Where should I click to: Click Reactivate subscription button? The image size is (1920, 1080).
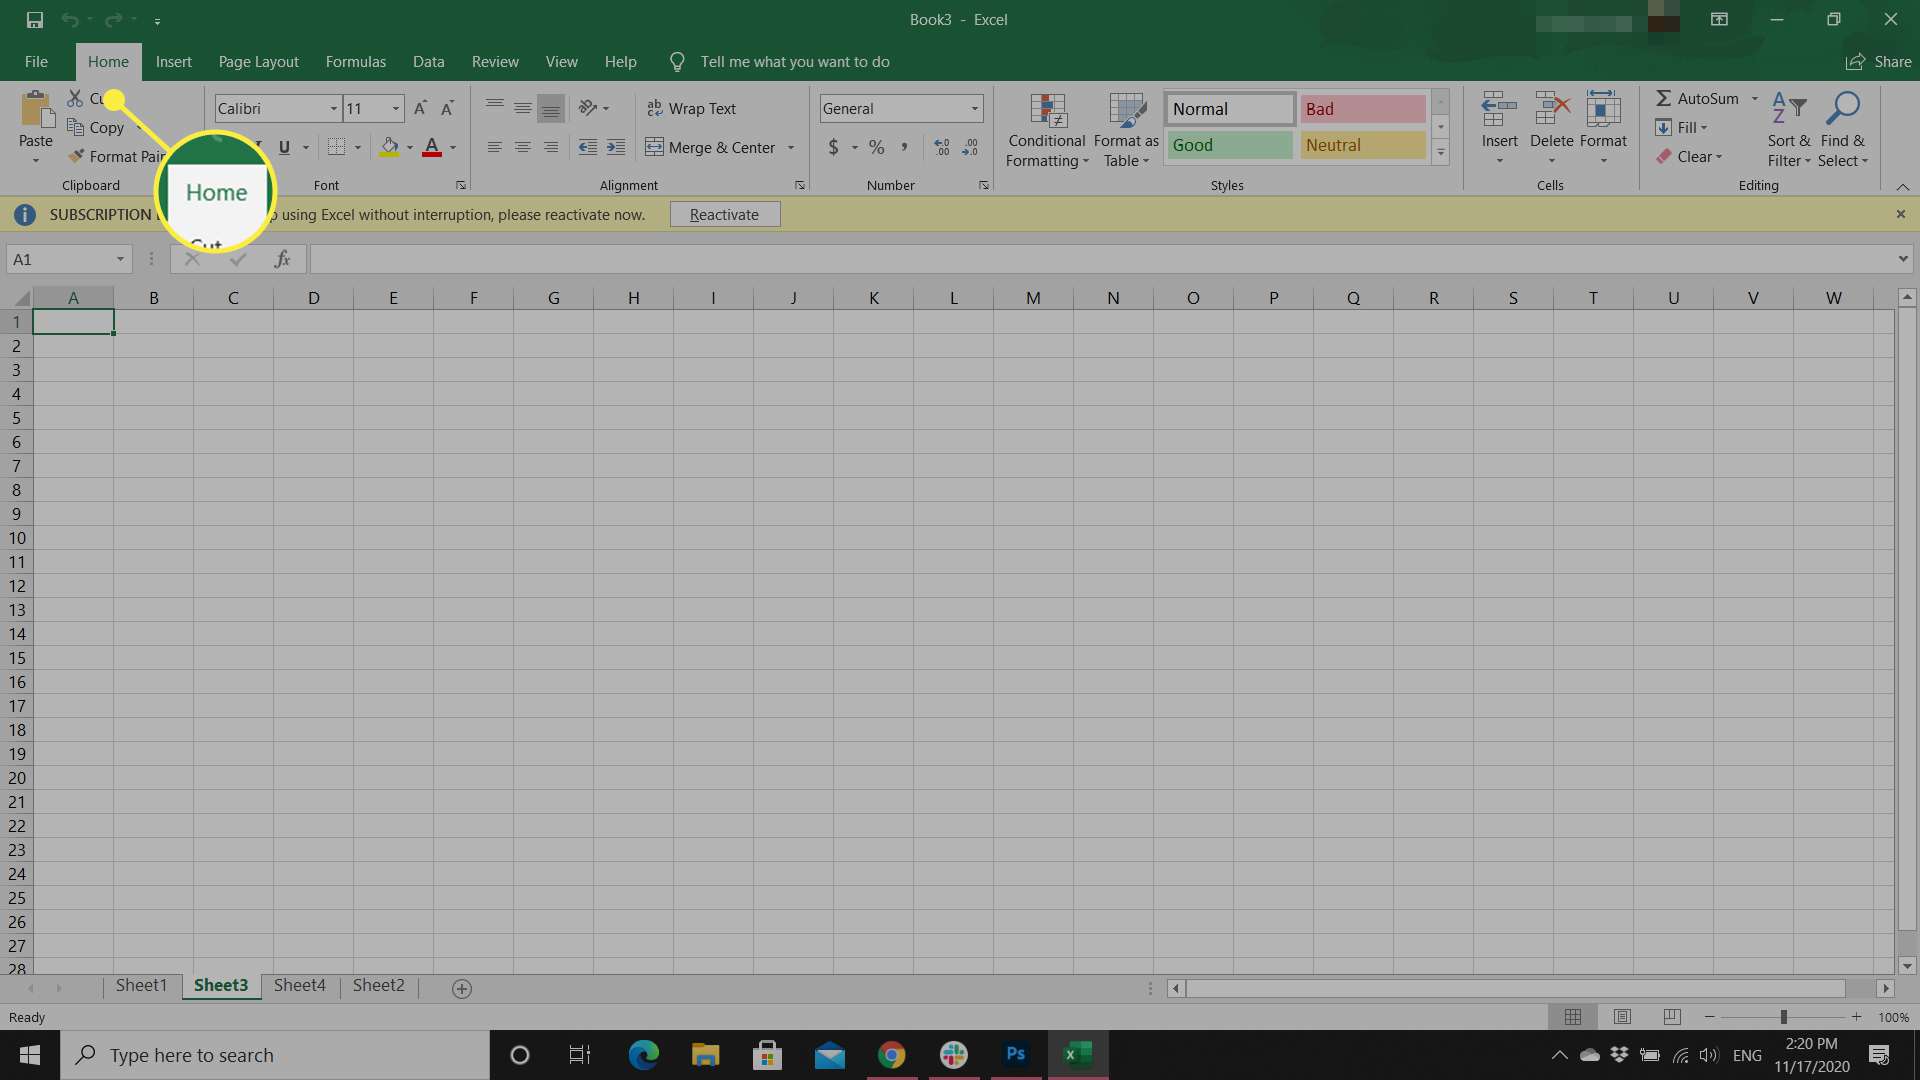(x=724, y=214)
